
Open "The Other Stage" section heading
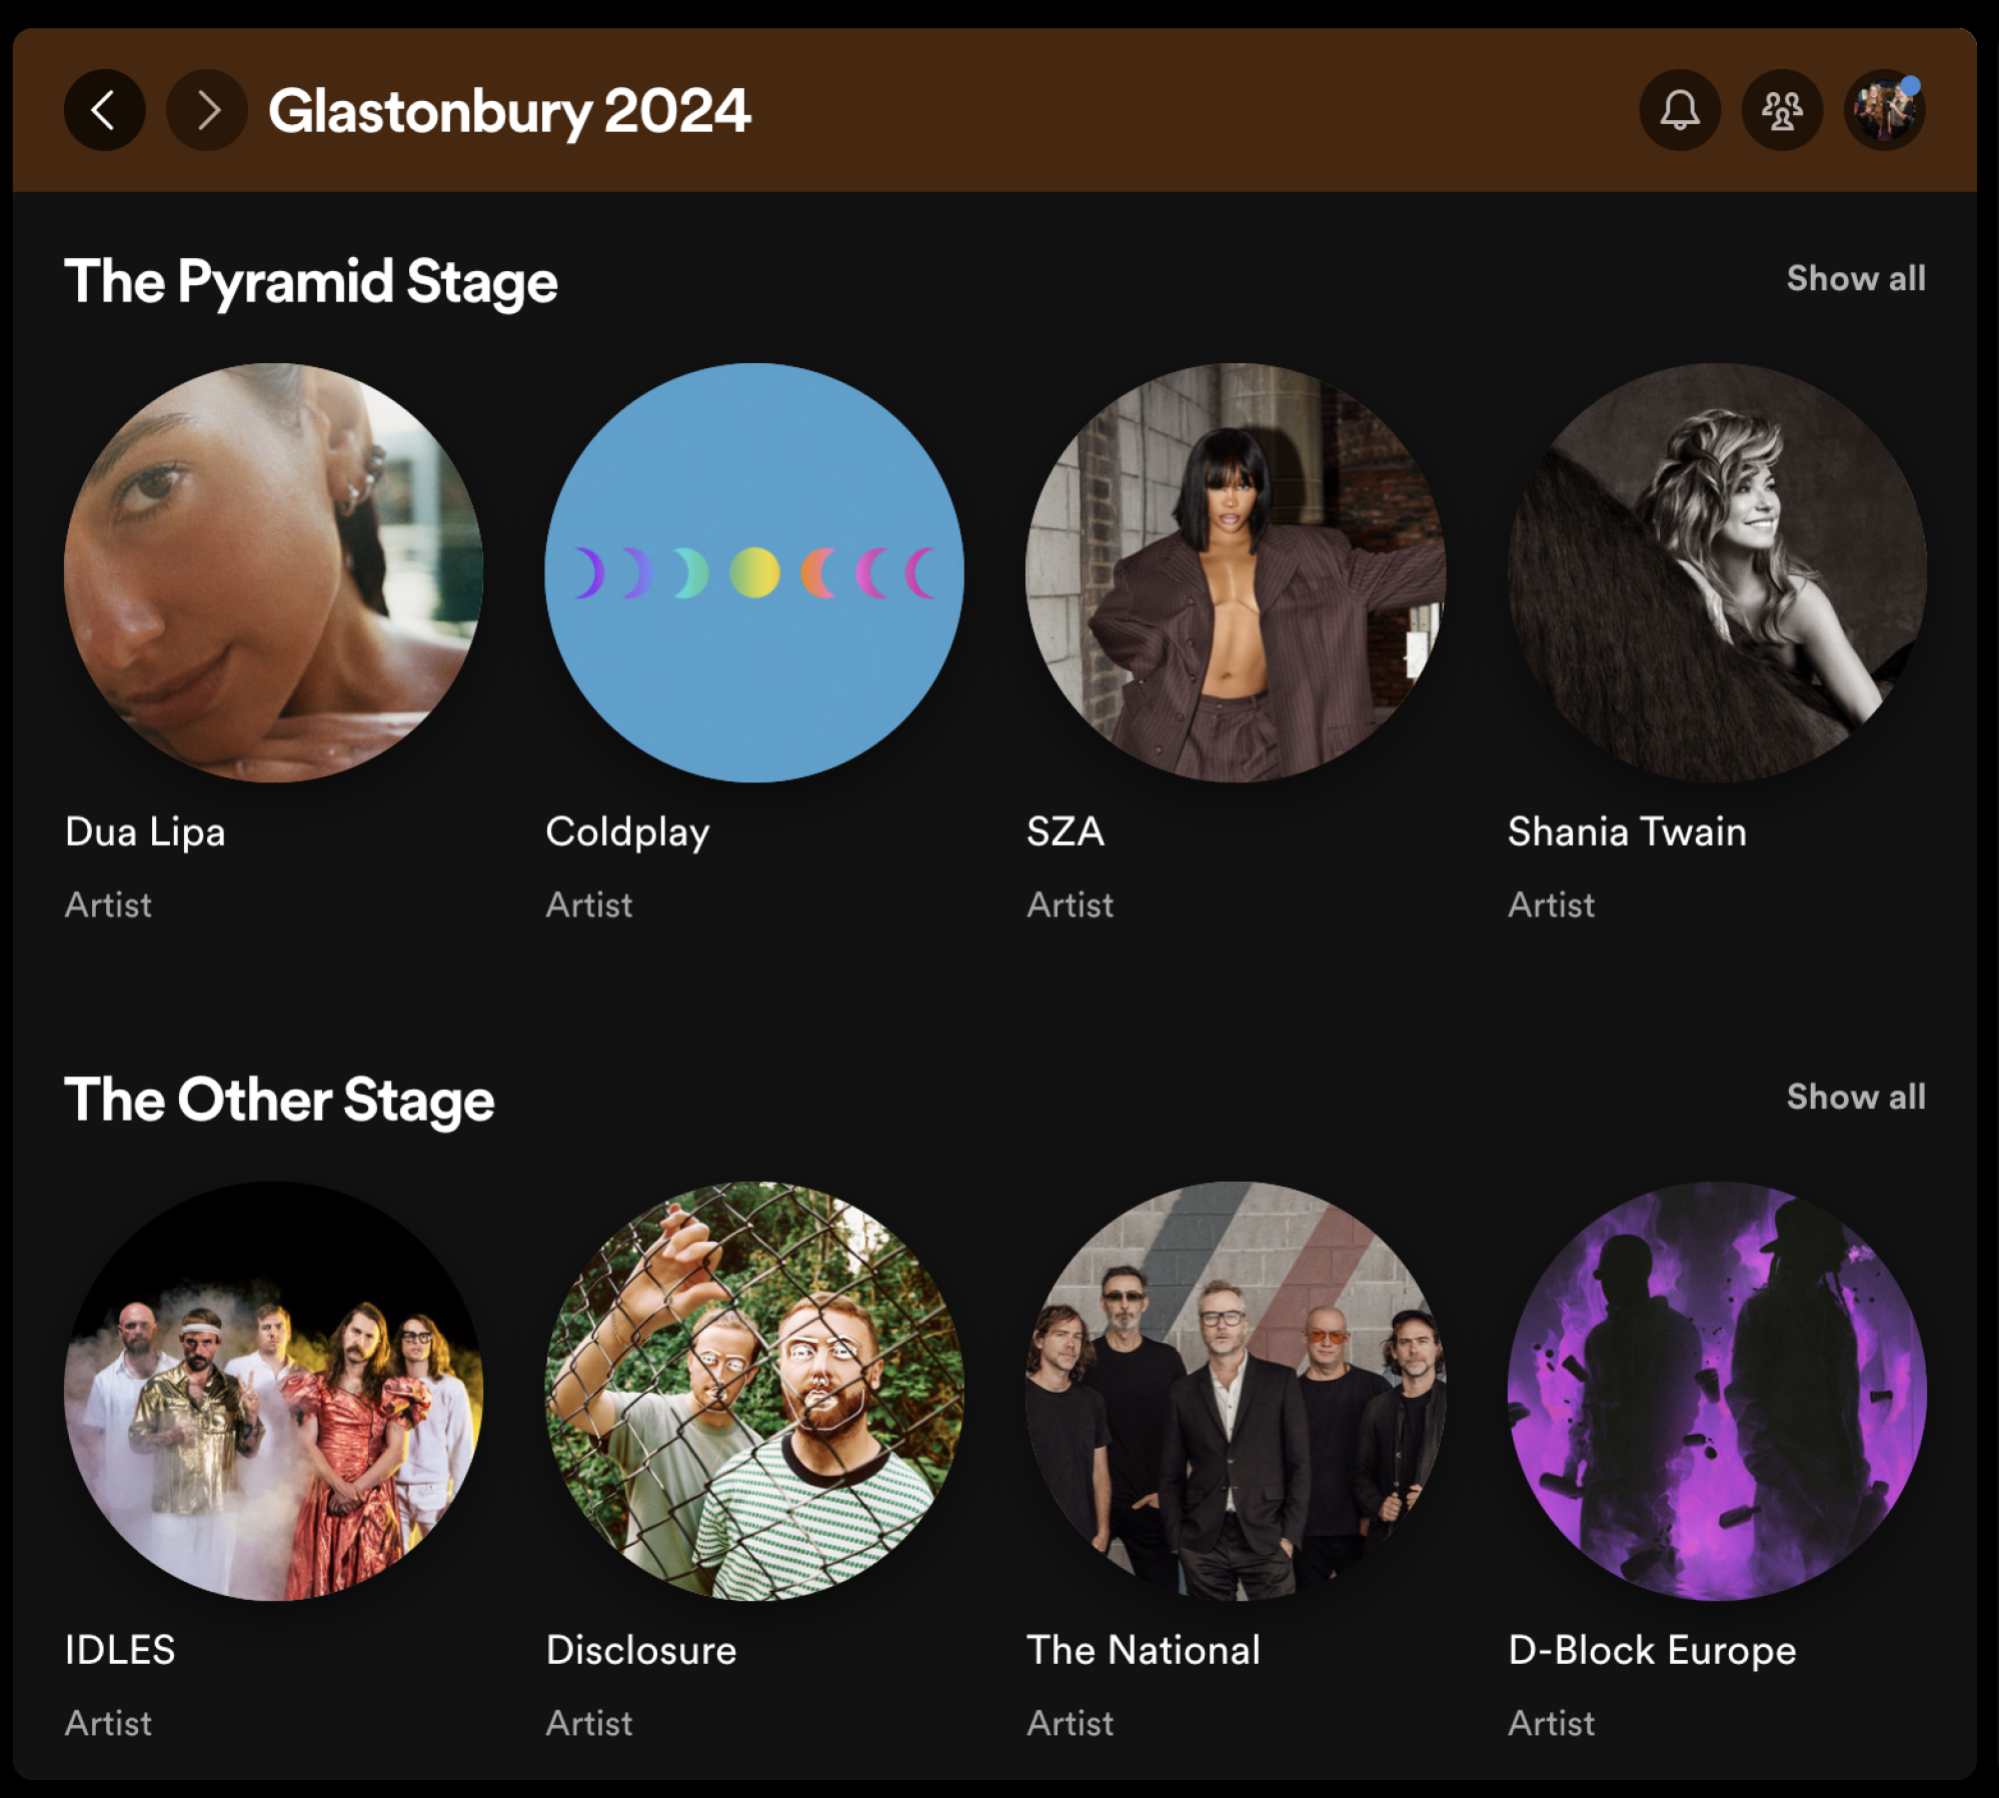(279, 1100)
